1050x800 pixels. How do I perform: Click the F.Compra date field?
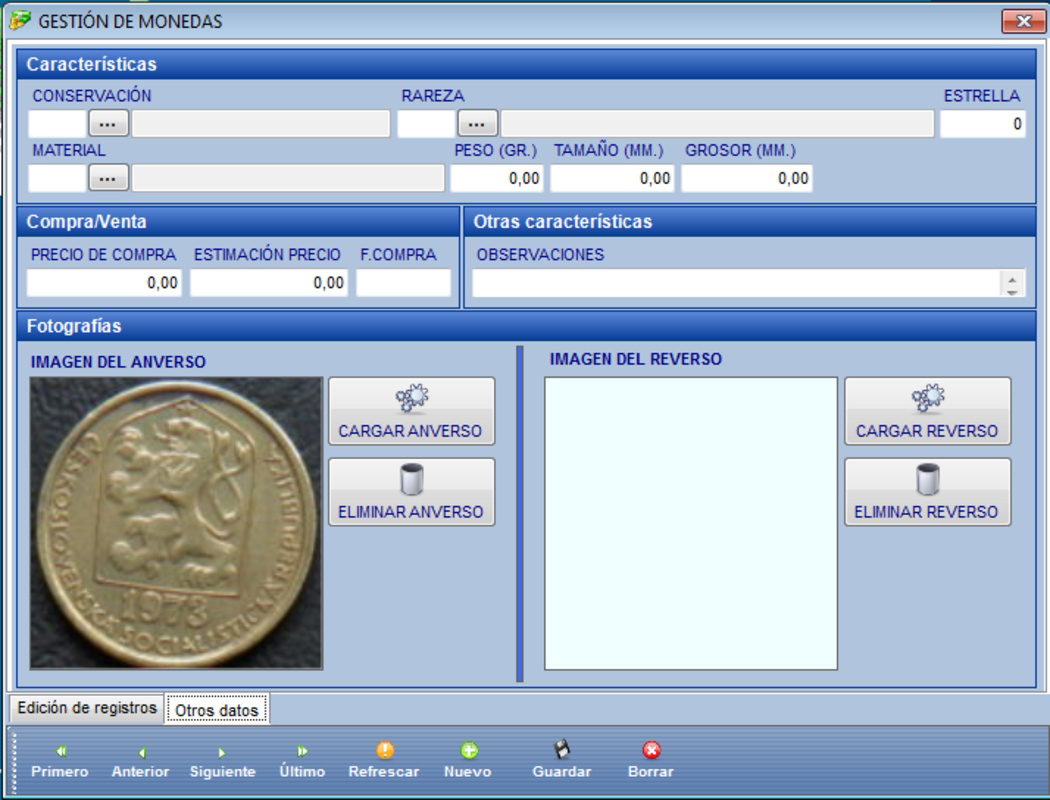(x=404, y=283)
